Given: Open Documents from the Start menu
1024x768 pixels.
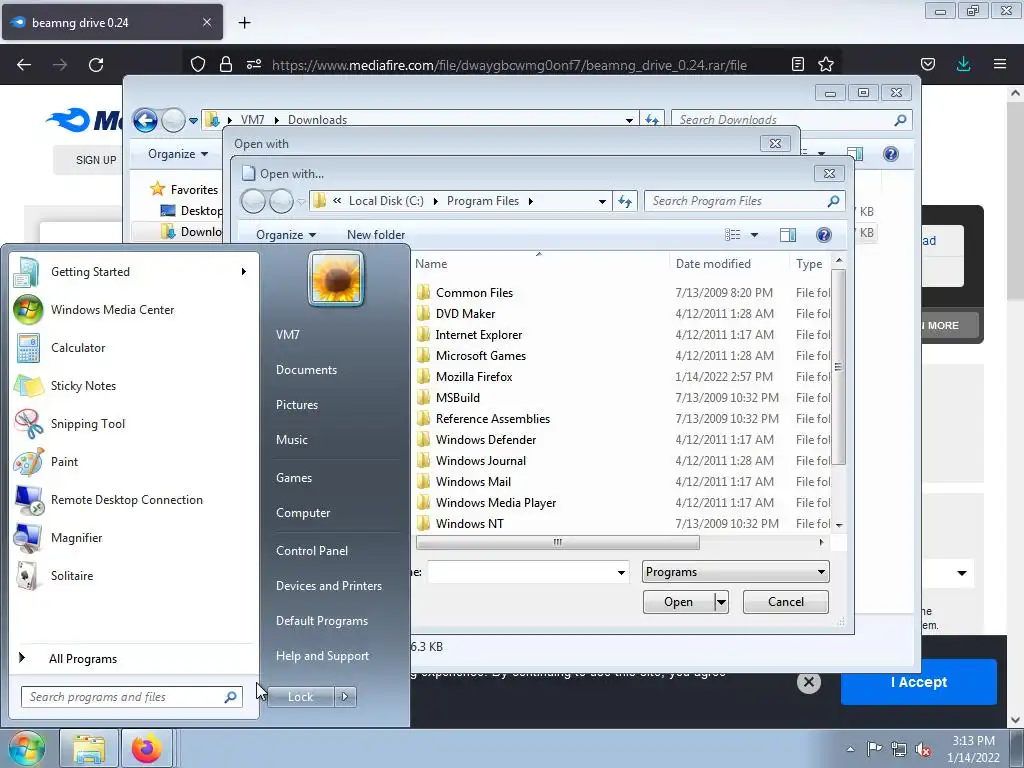Looking at the screenshot, I should click(306, 370).
